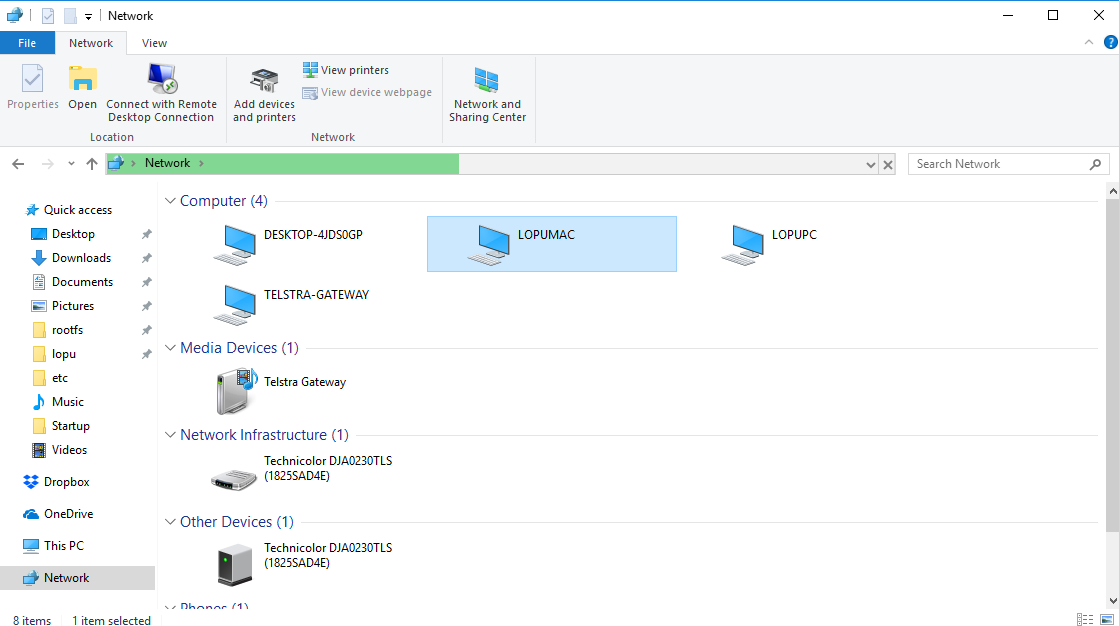
Task: Go back using the back arrow
Action: point(17,163)
